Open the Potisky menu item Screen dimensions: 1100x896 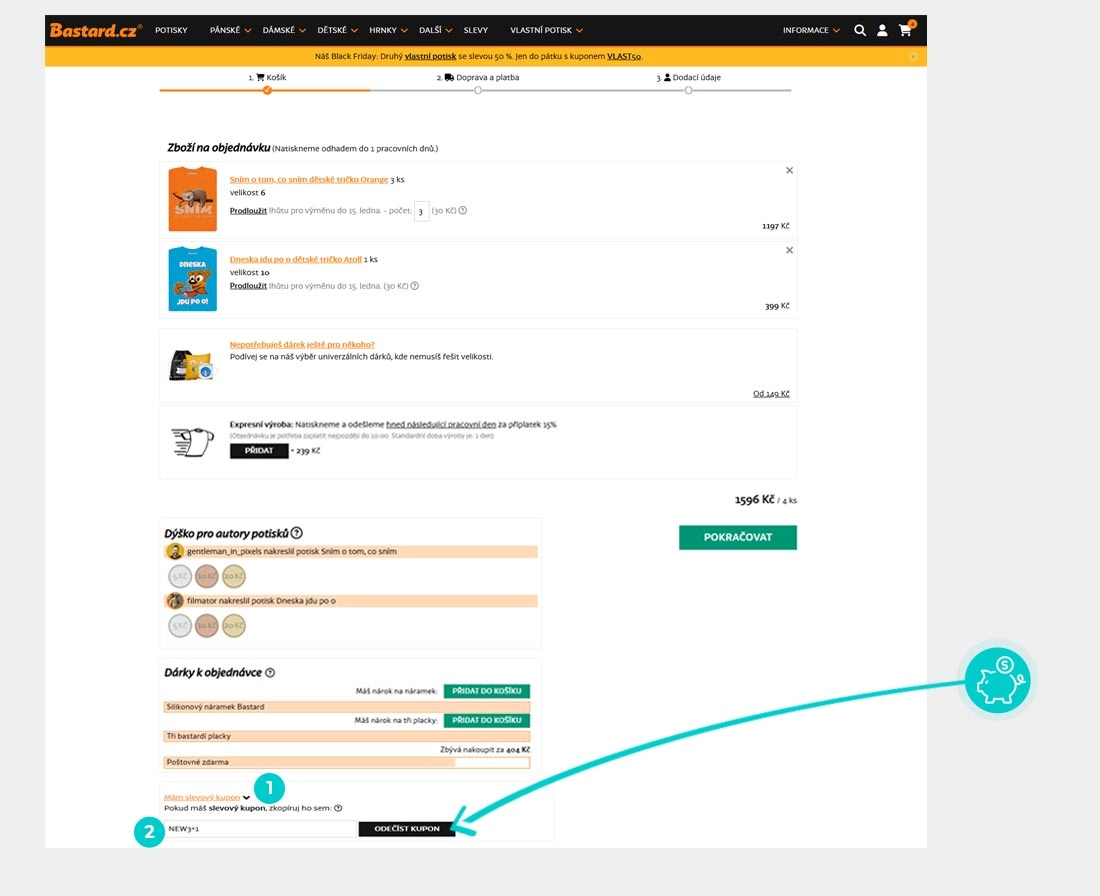click(171, 30)
